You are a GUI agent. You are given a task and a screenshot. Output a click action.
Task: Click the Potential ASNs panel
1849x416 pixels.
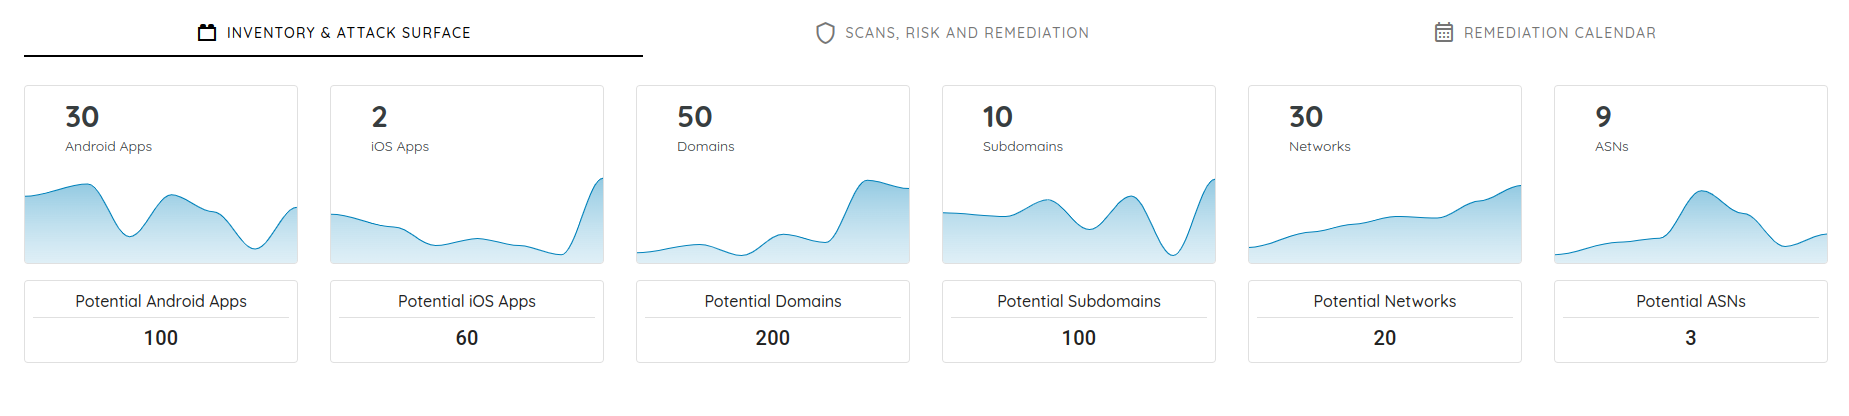point(1691,321)
